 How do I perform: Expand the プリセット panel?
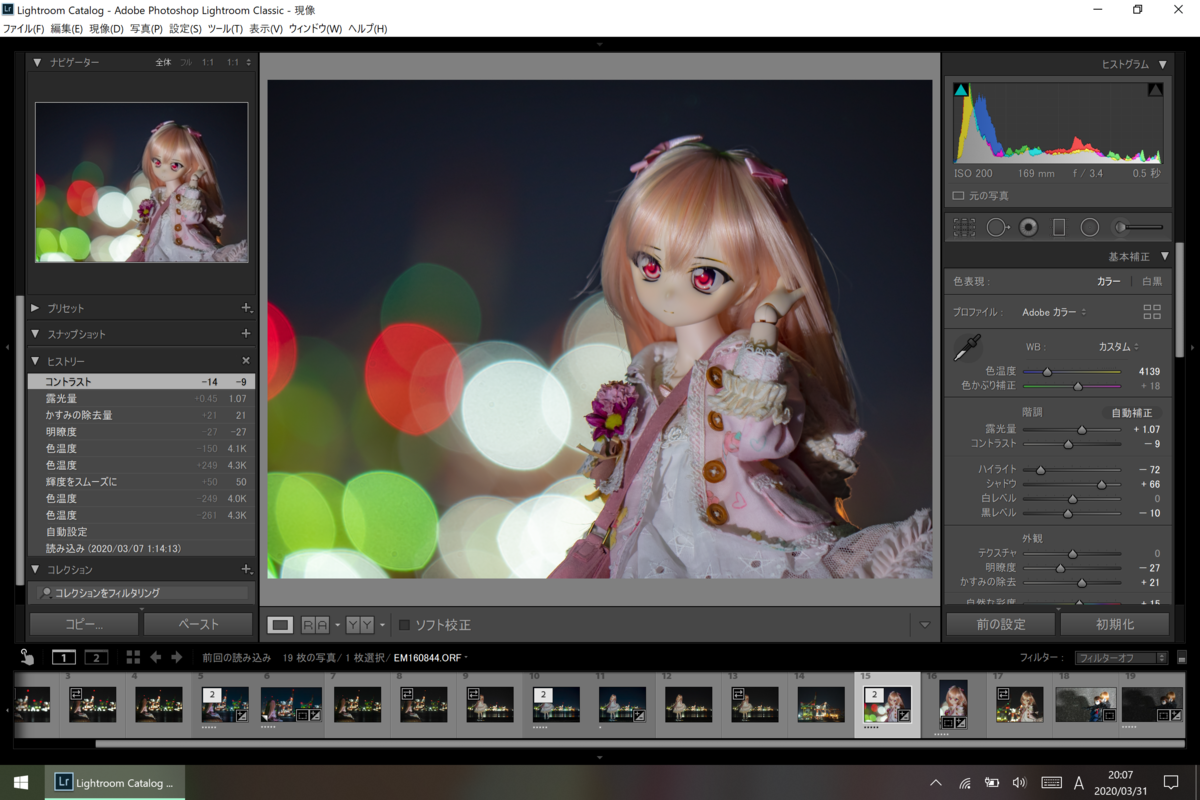[36, 308]
